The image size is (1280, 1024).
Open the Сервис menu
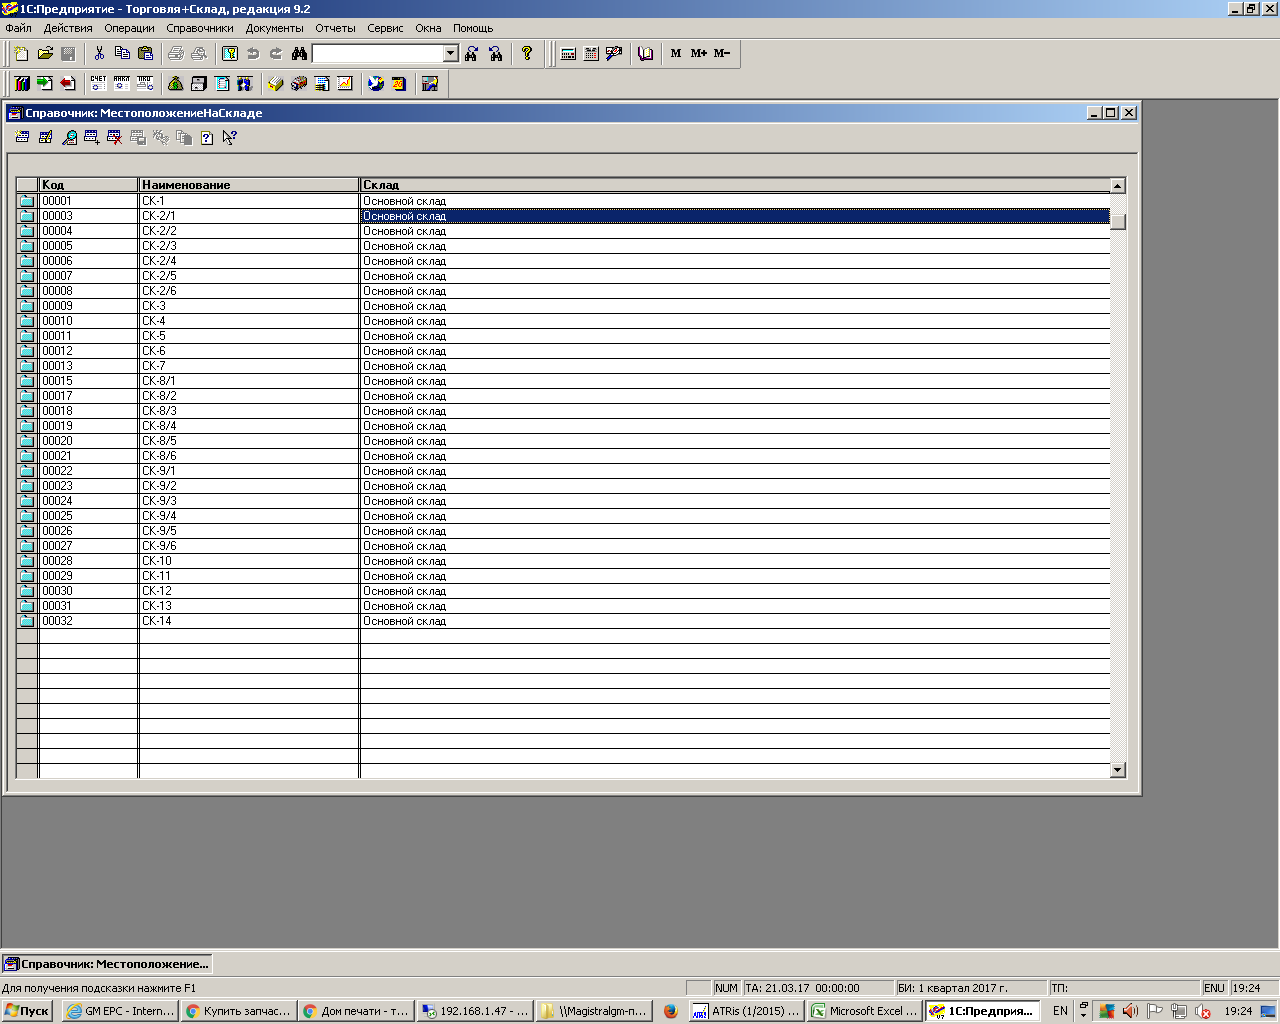pyautogui.click(x=385, y=28)
